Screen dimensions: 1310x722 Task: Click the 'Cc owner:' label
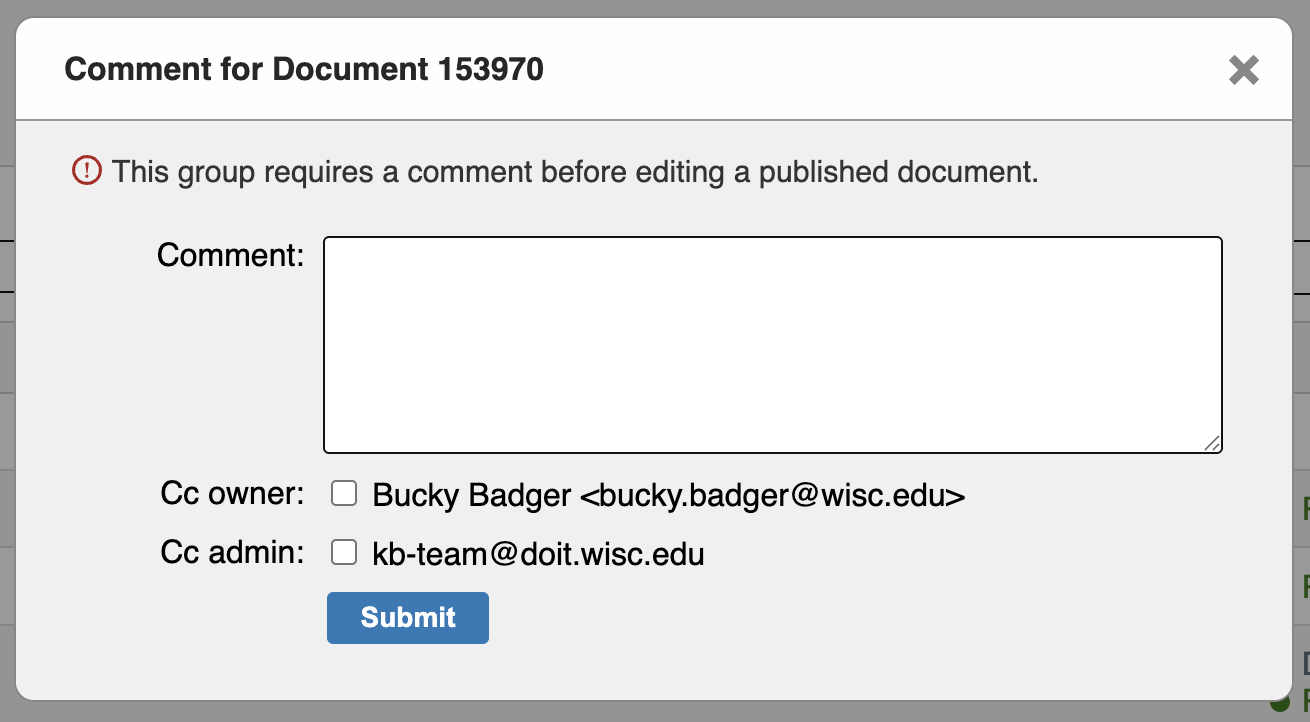(232, 493)
